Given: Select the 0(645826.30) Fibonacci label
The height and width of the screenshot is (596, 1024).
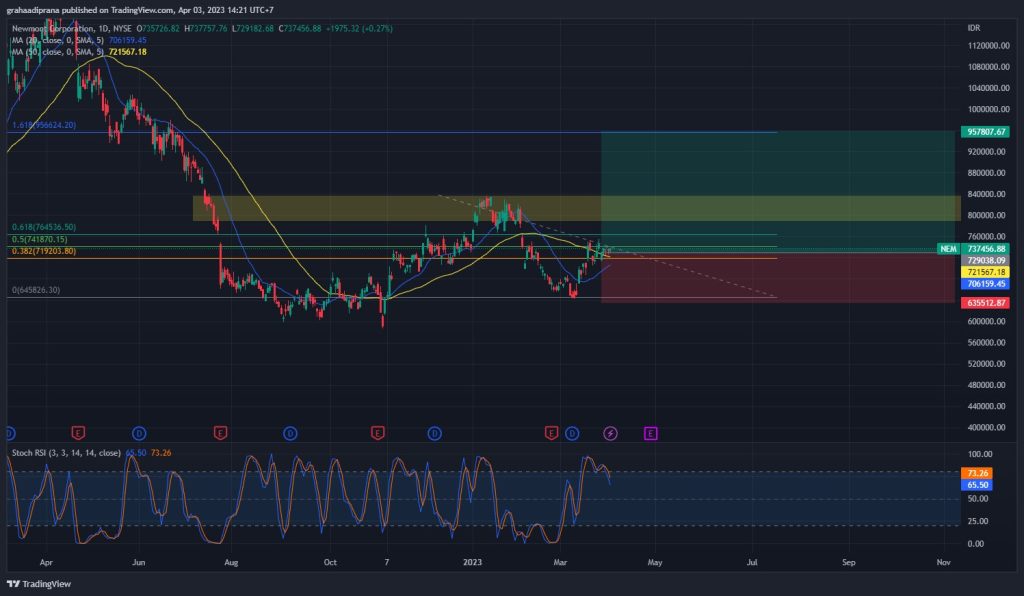Looking at the screenshot, I should [x=36, y=290].
